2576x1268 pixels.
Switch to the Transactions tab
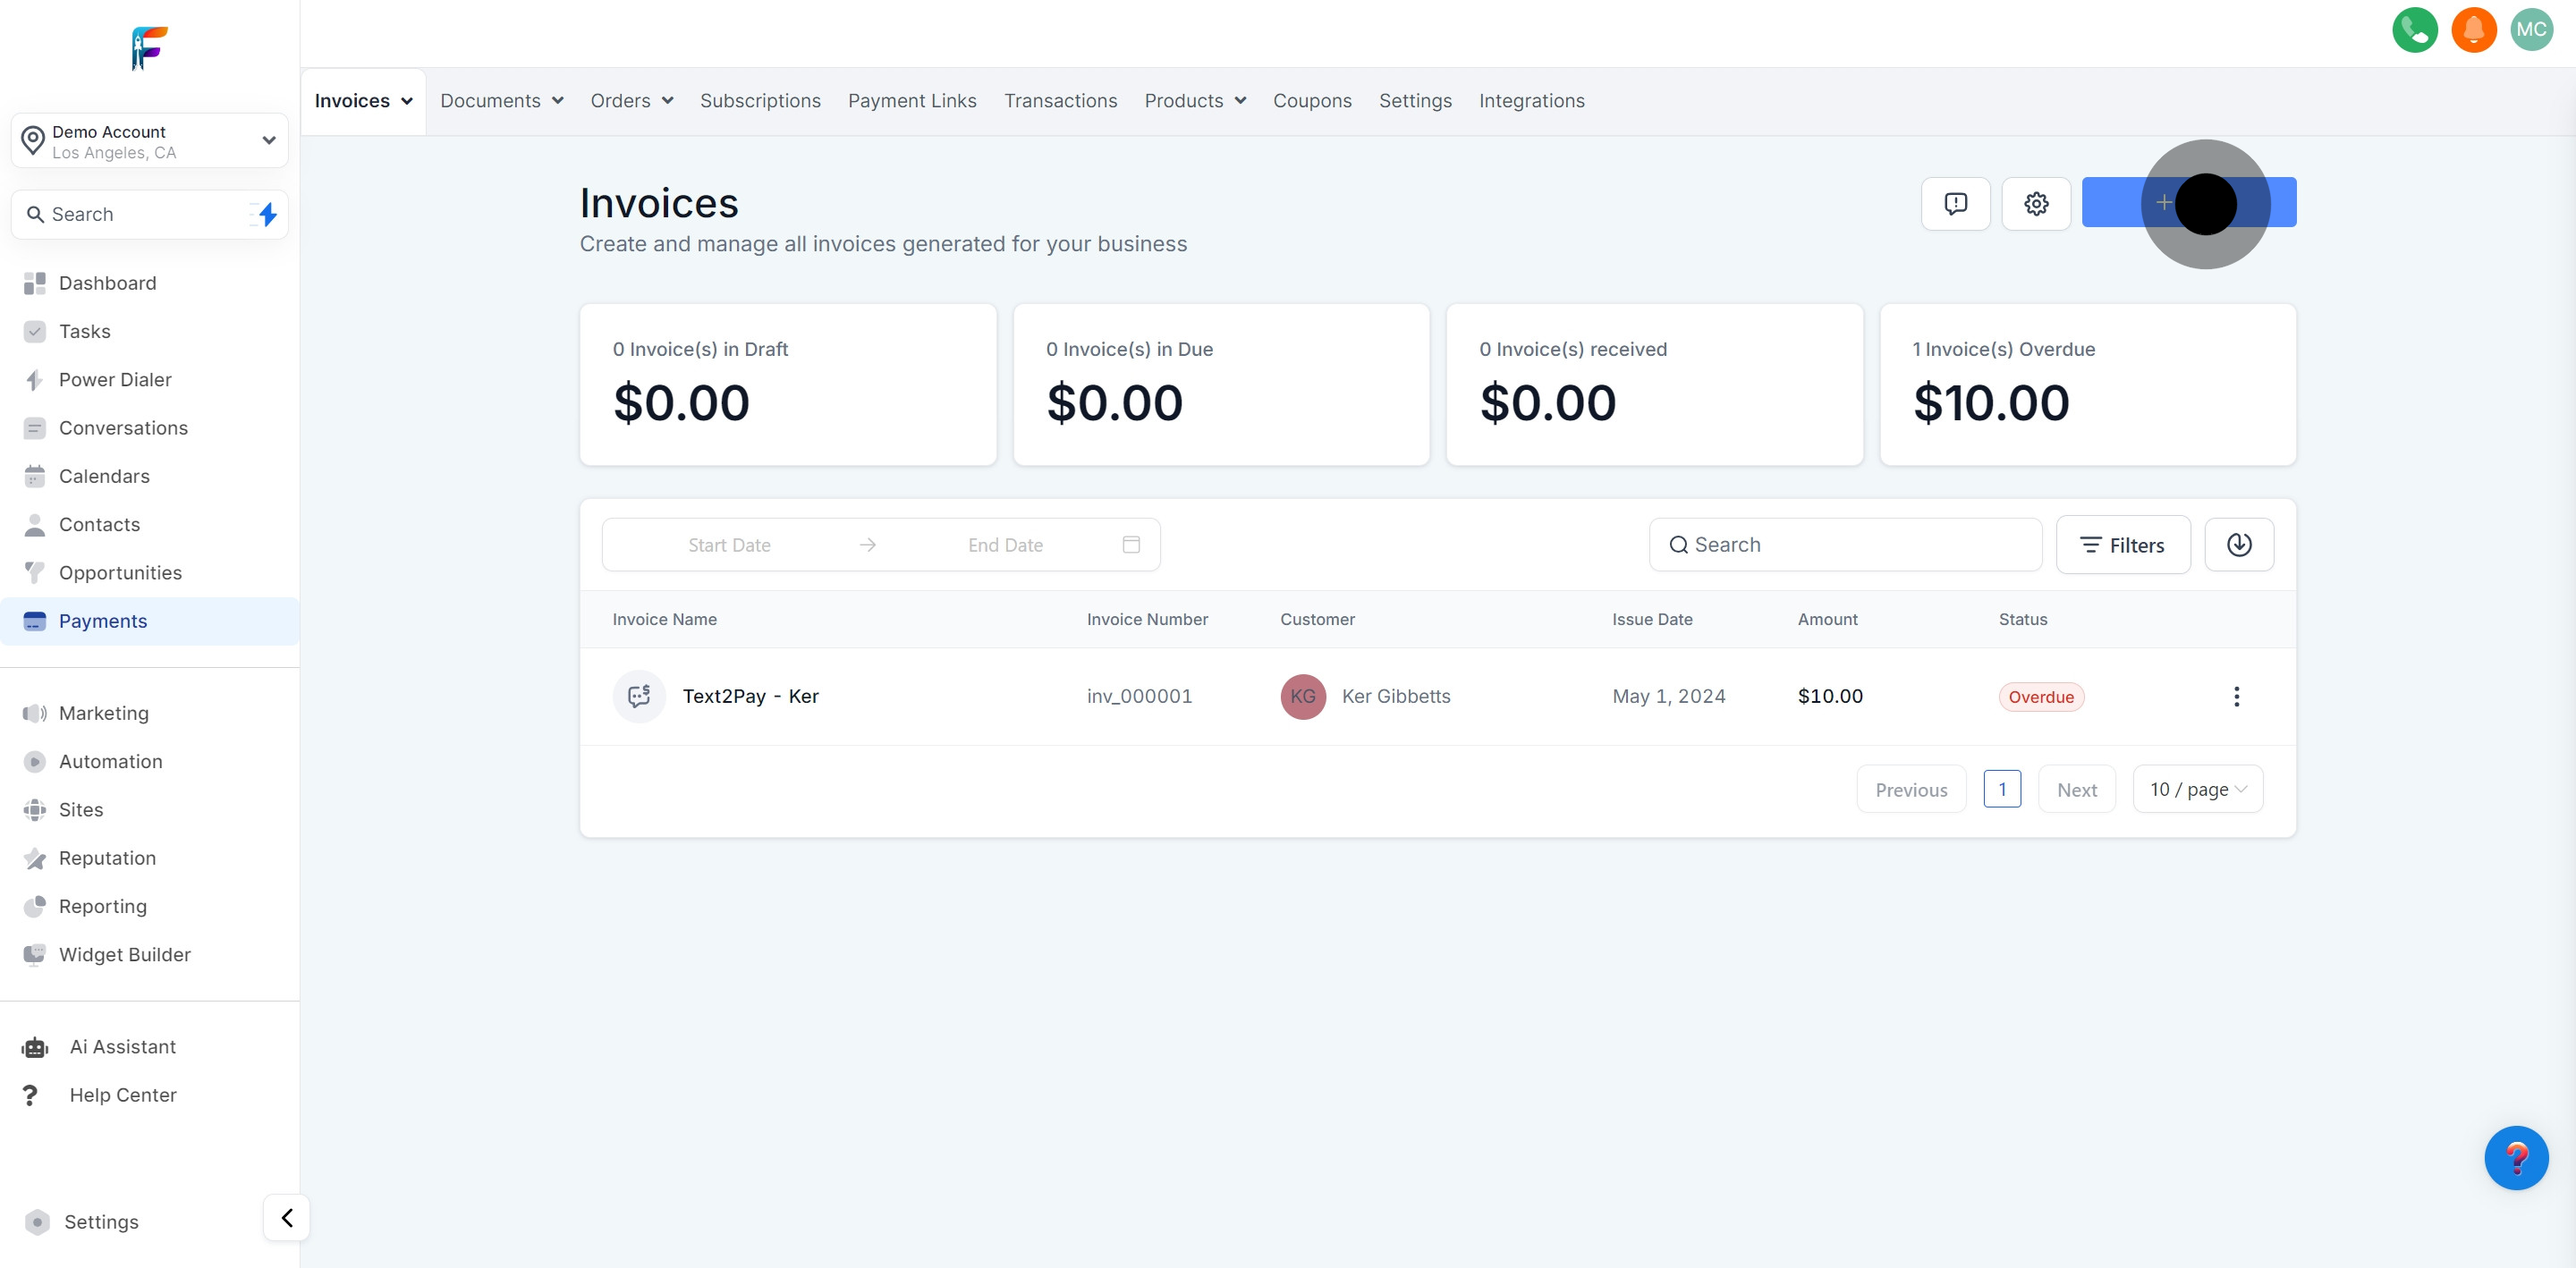click(1060, 101)
